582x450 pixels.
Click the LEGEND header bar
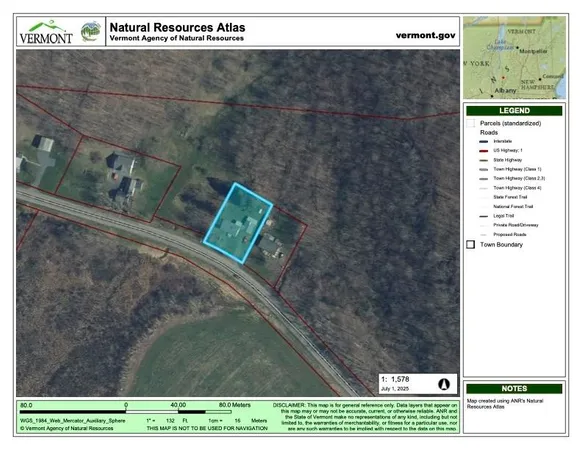point(514,111)
